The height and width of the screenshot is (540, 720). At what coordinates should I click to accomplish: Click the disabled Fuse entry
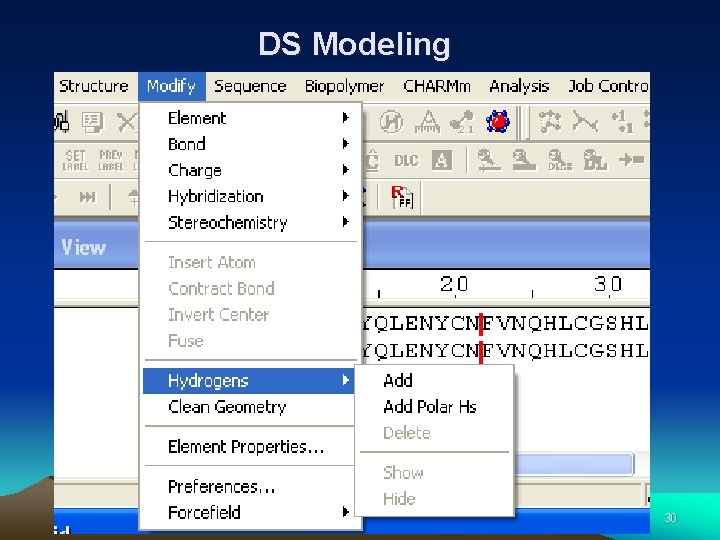point(251,341)
